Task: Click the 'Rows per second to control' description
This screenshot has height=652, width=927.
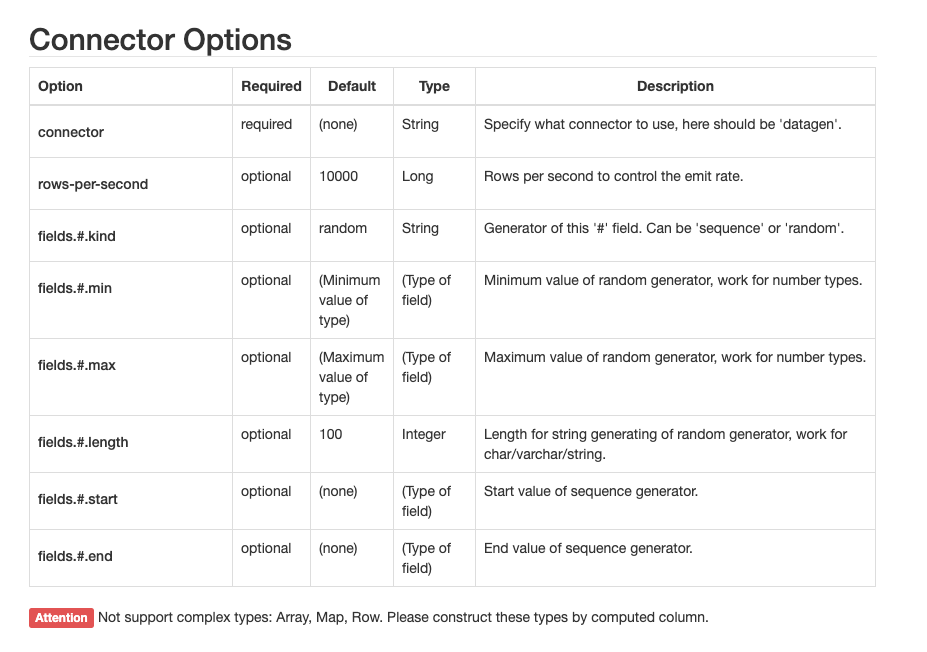Action: pos(613,176)
